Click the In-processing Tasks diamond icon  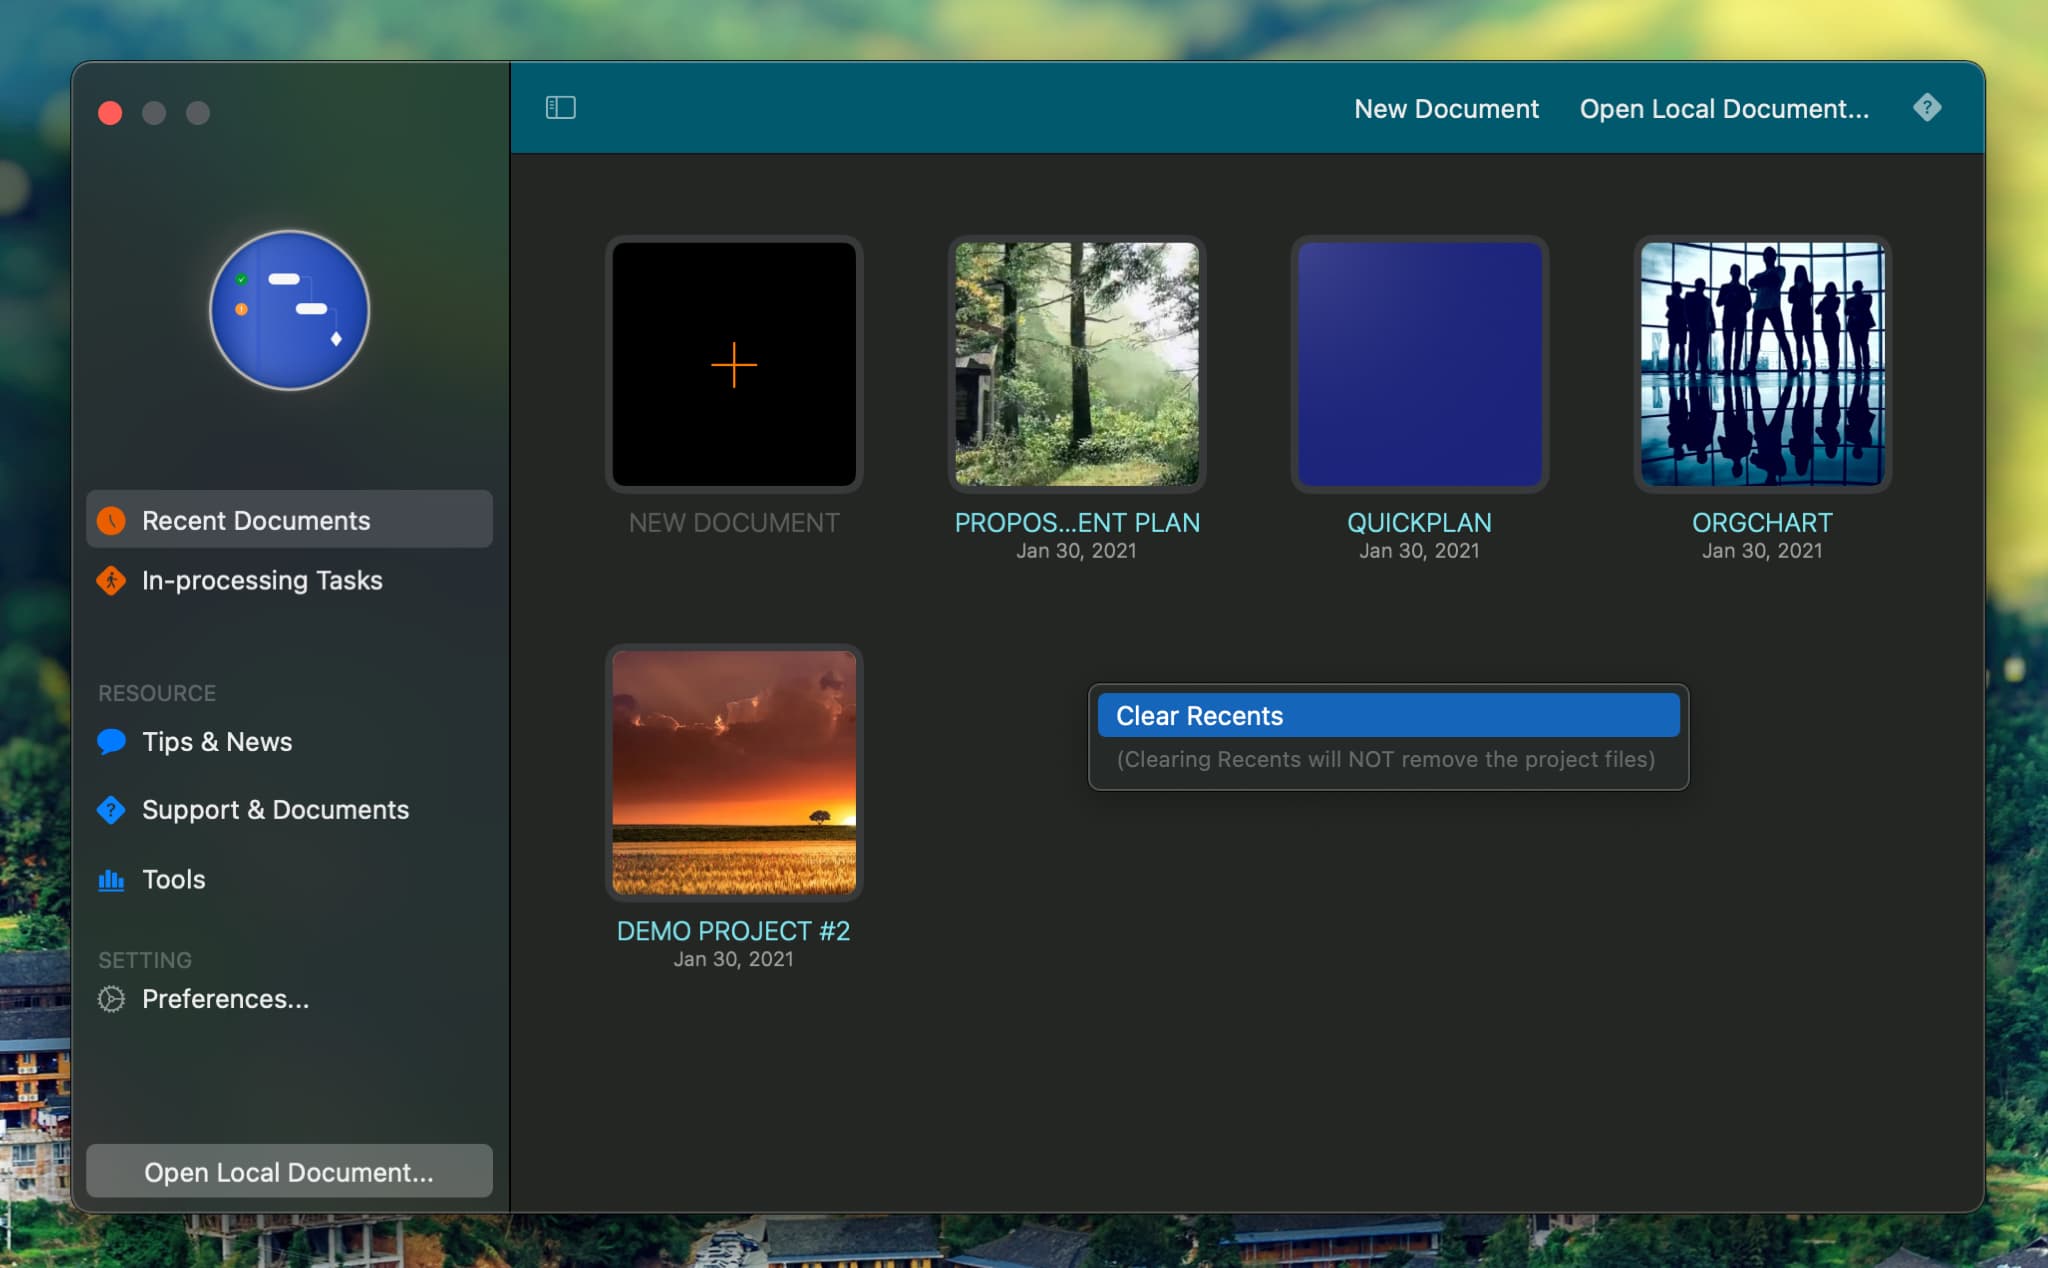click(x=111, y=580)
